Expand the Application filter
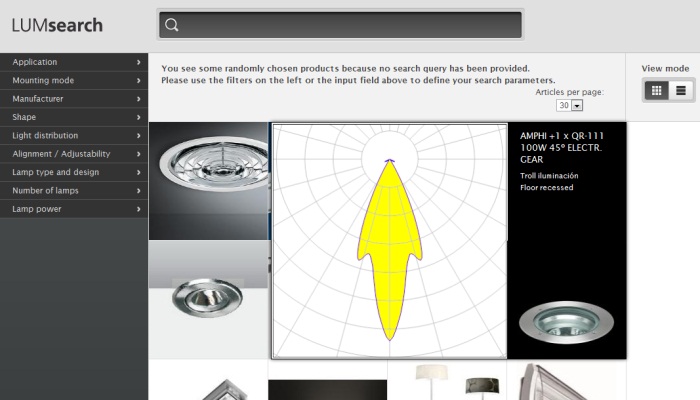This screenshot has height=400, width=700. click(74, 62)
